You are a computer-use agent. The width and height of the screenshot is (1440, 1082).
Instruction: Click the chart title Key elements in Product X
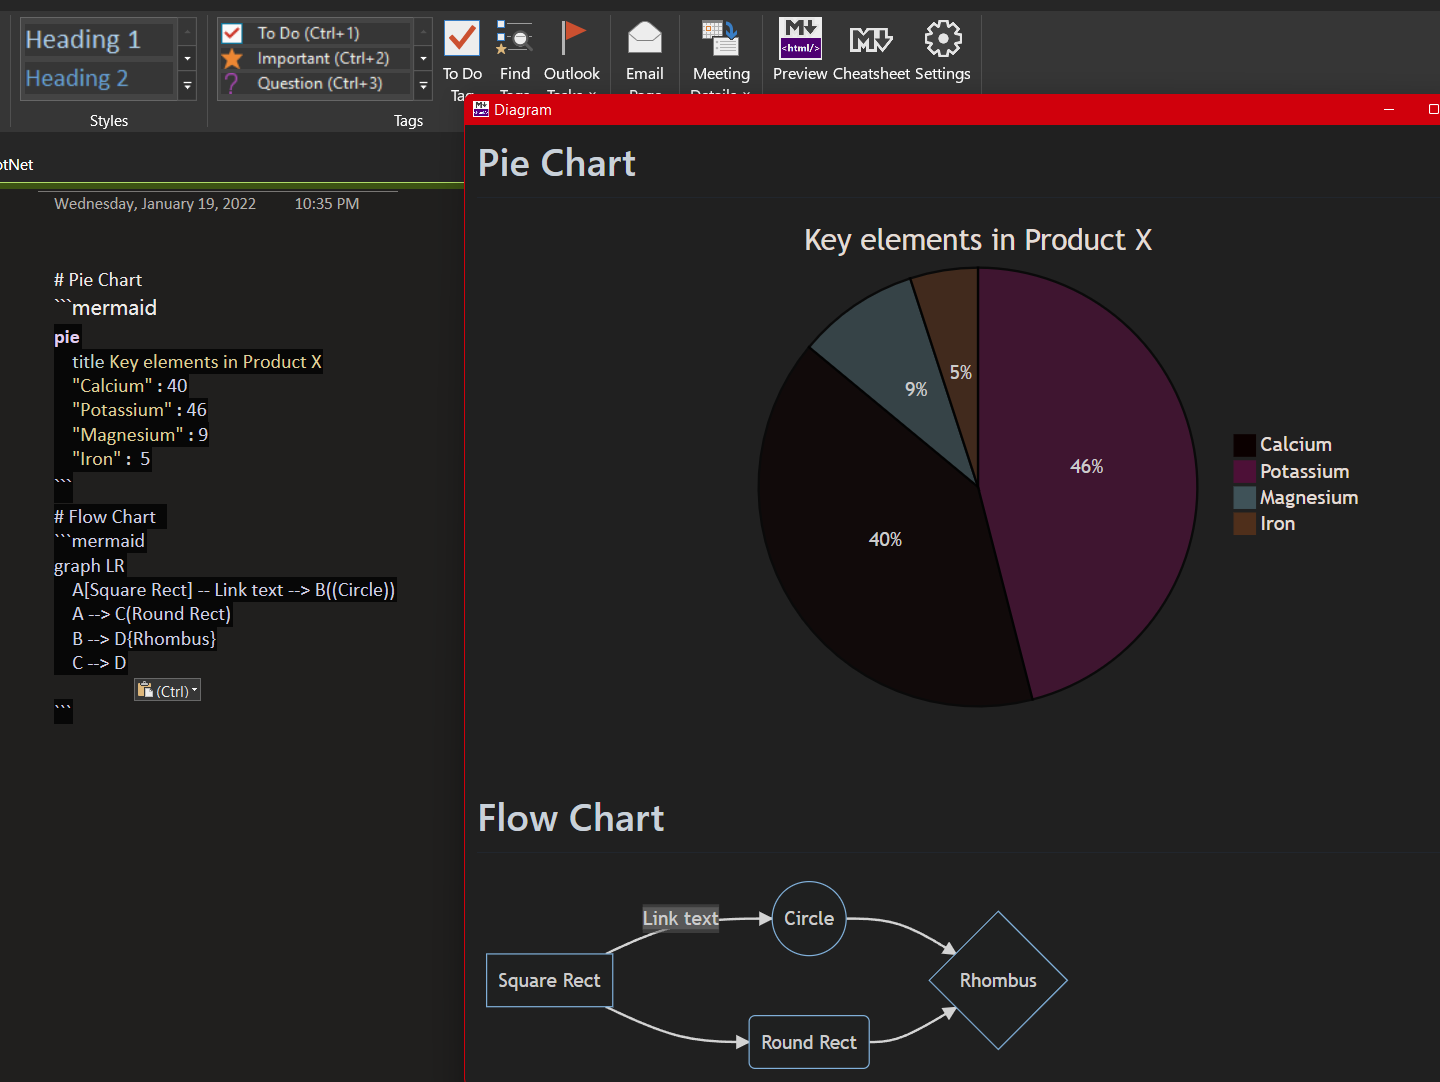click(x=978, y=240)
